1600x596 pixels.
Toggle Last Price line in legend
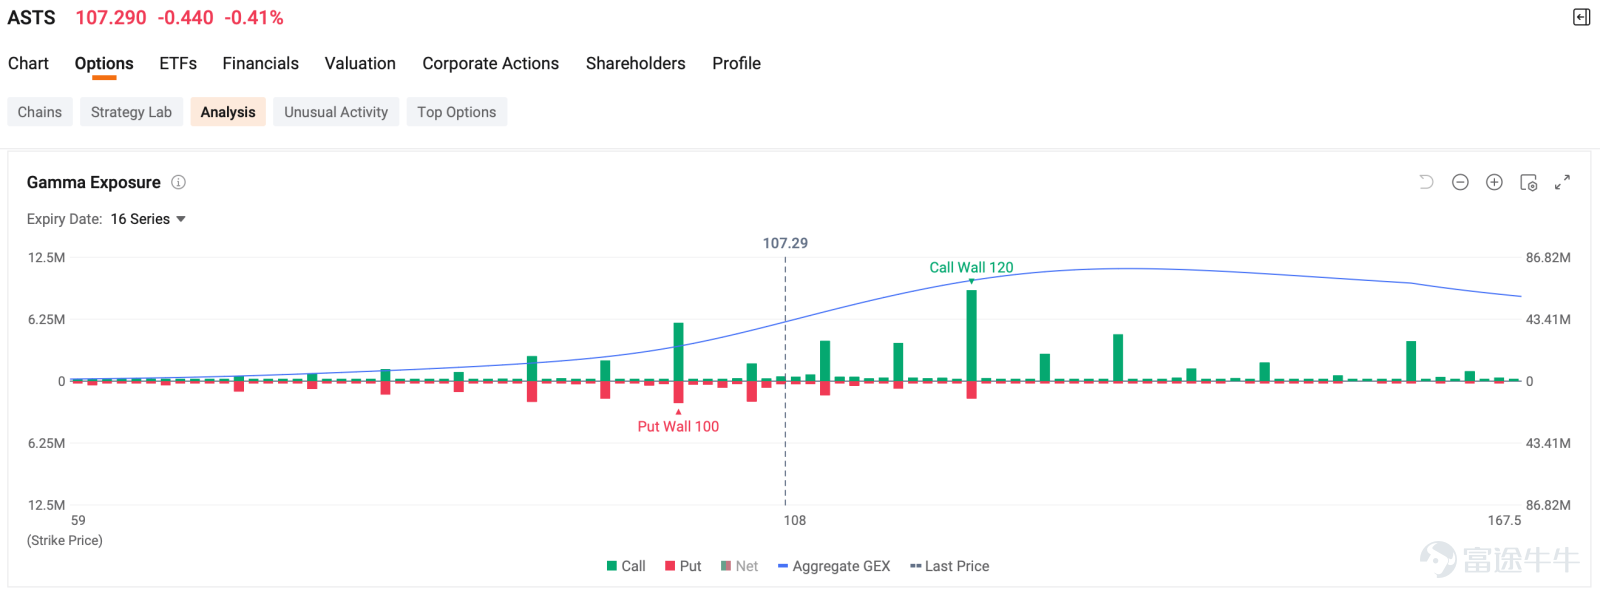coord(949,566)
